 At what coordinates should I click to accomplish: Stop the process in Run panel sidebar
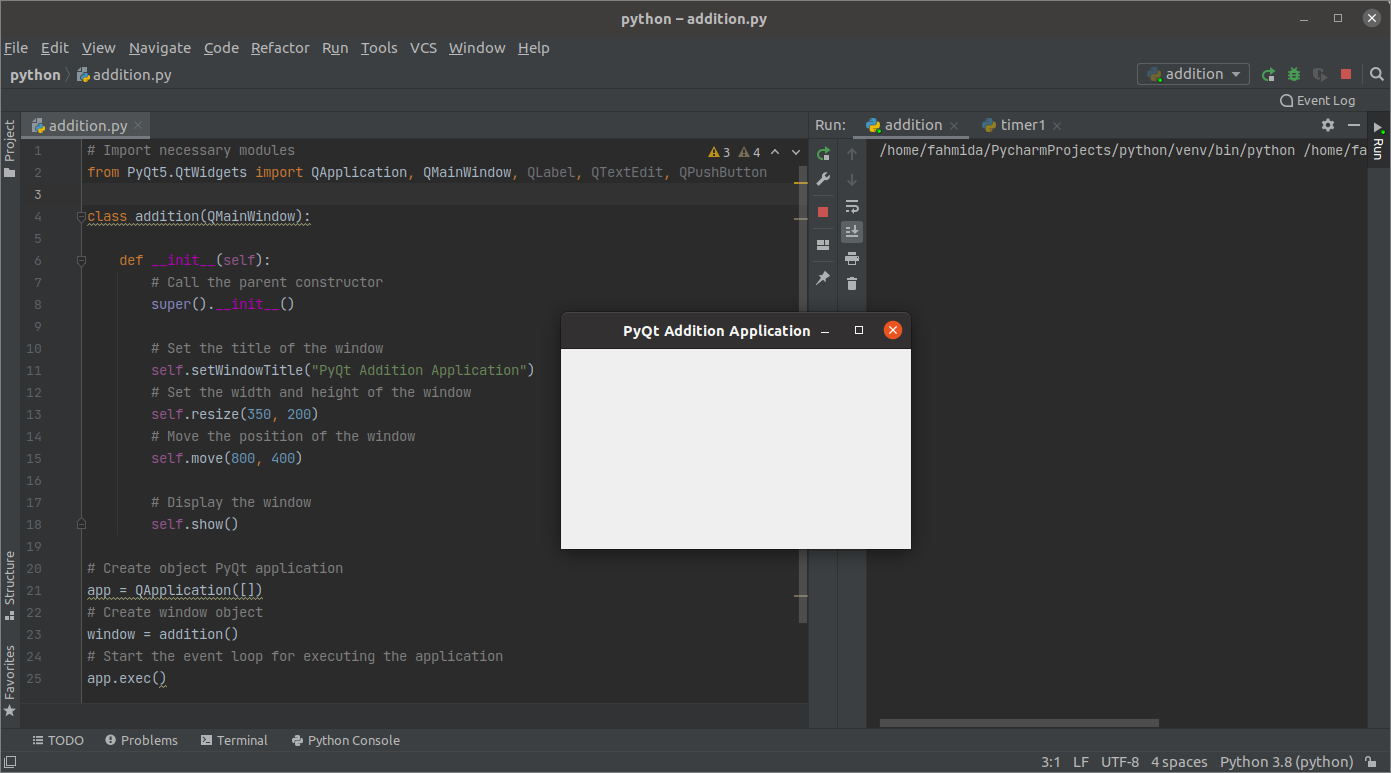823,212
